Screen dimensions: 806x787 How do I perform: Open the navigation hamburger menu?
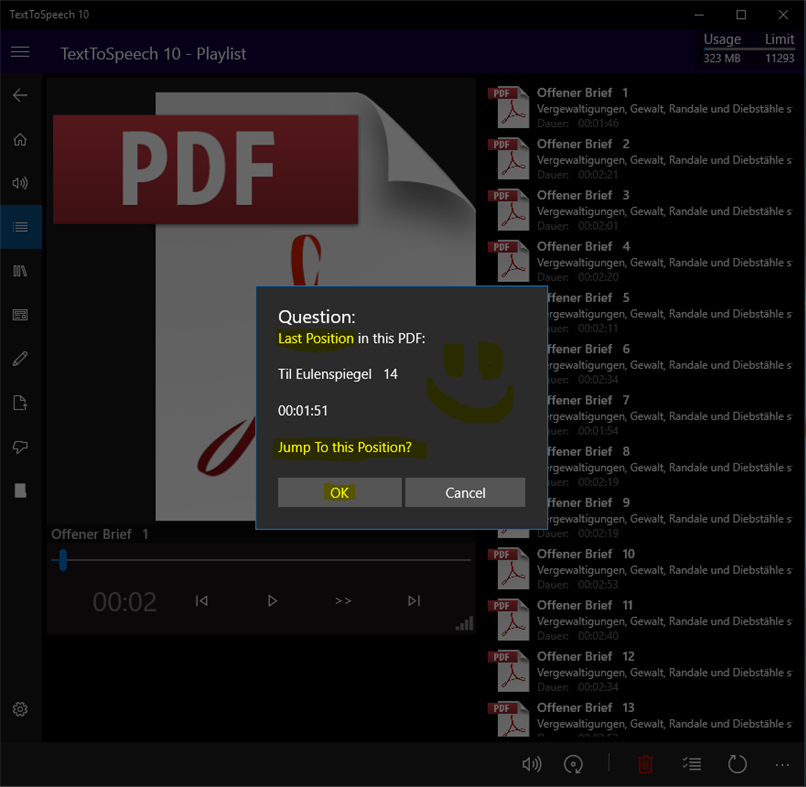coord(20,52)
